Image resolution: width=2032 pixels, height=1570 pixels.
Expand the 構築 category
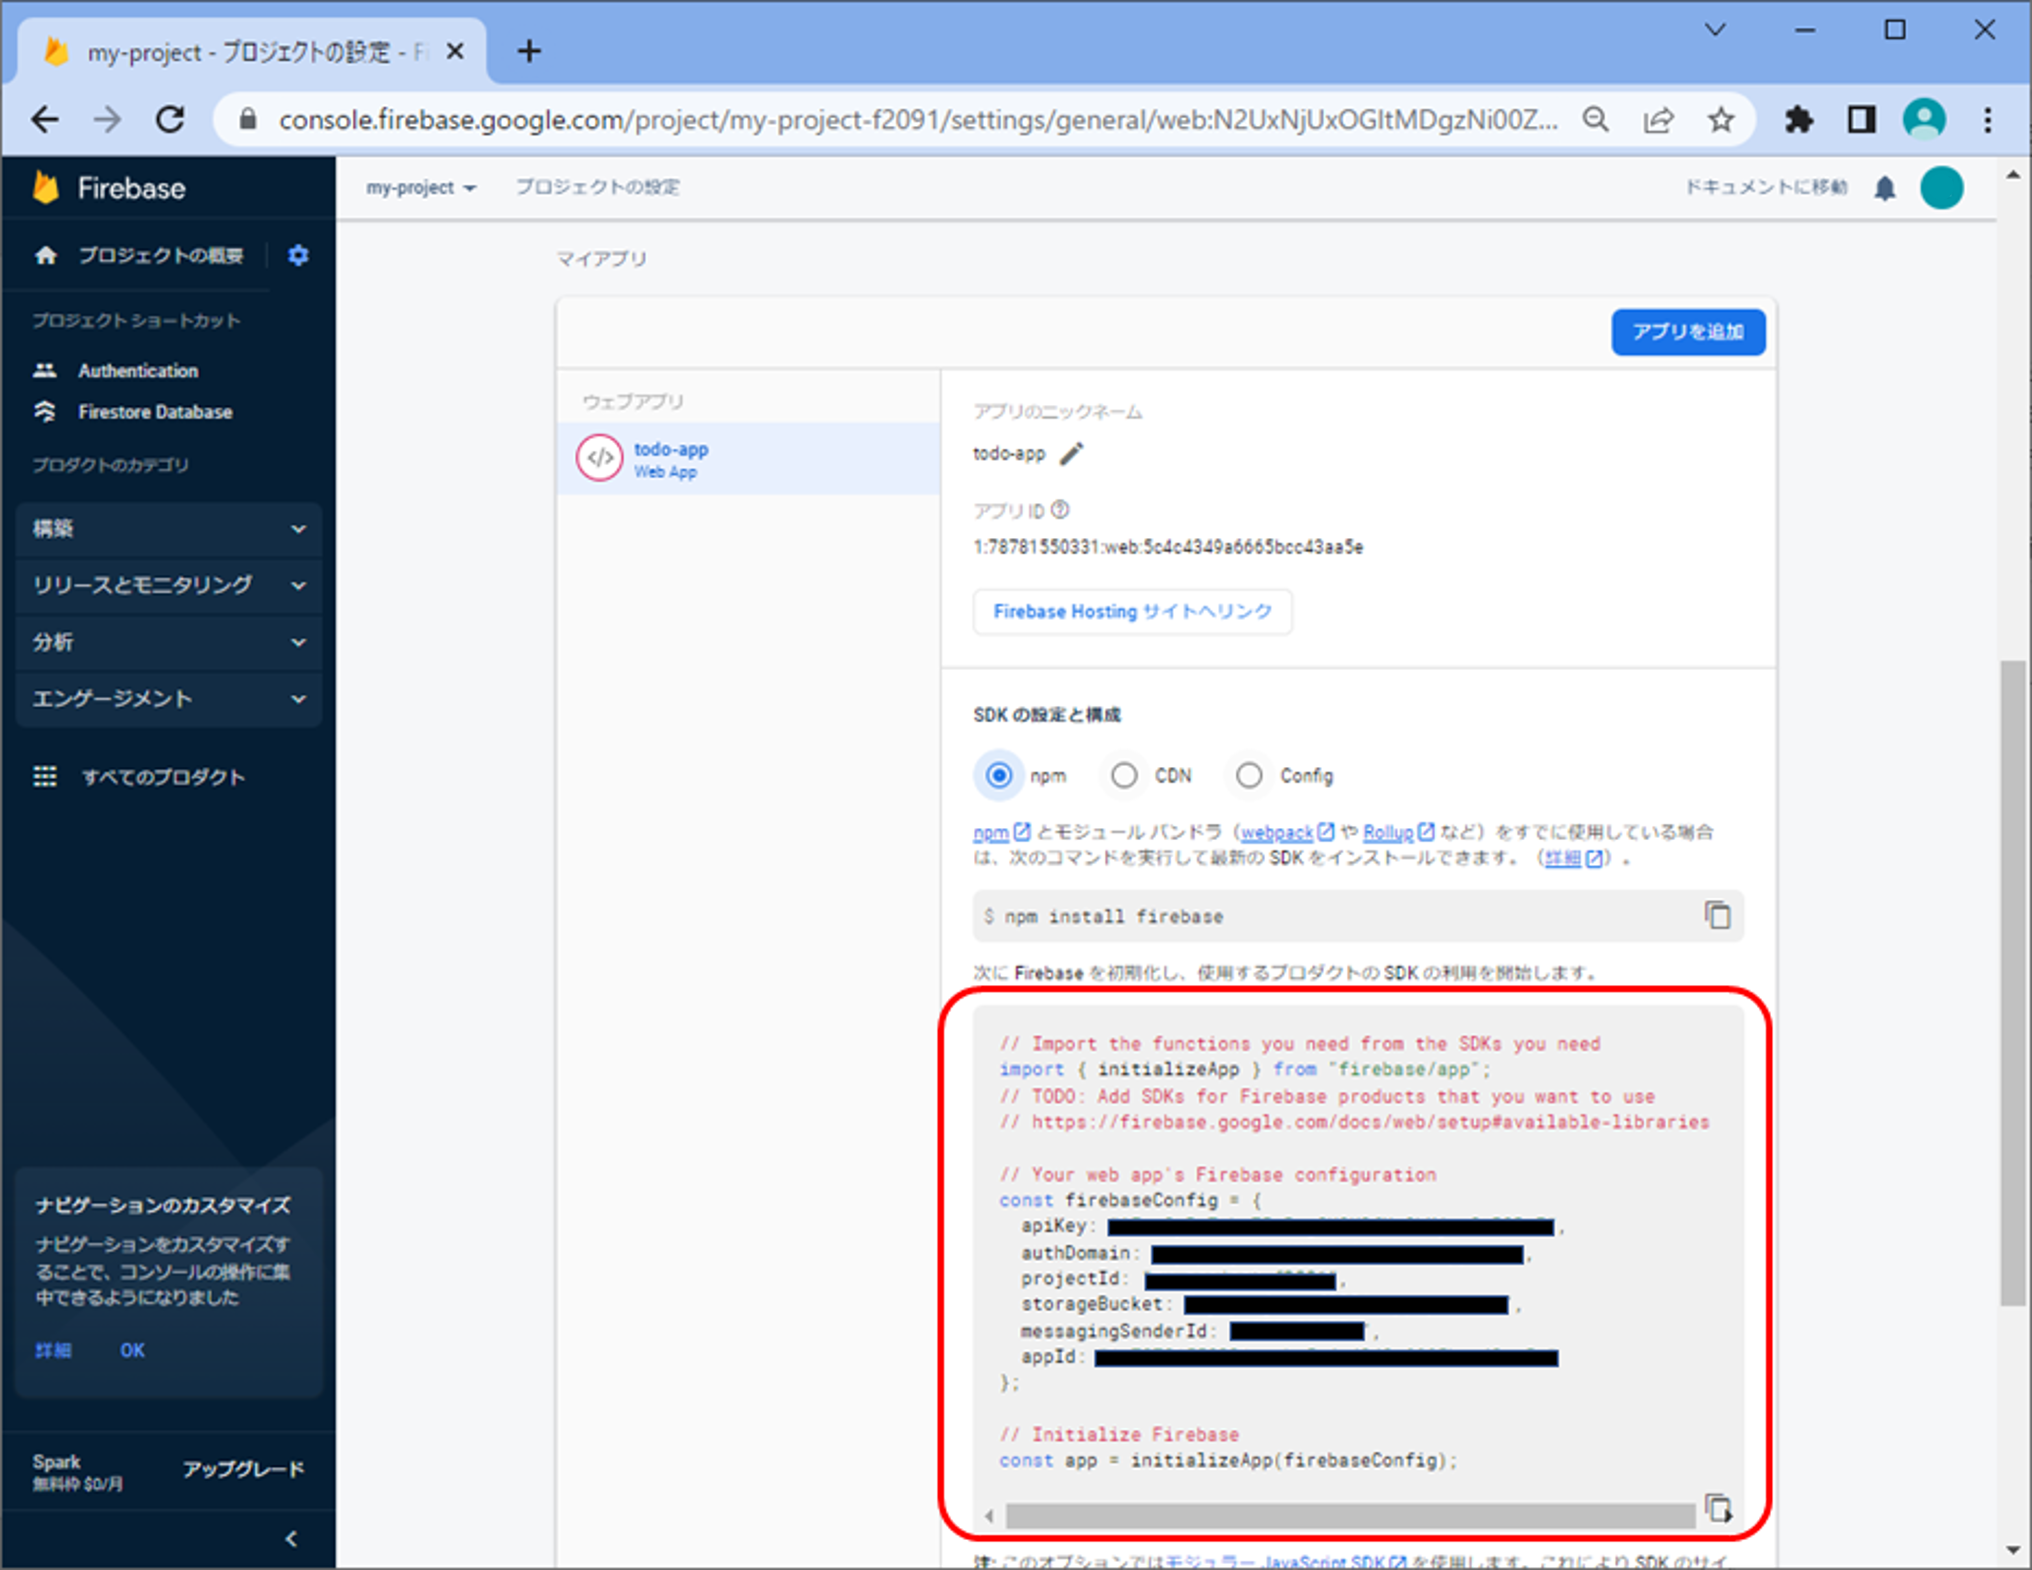(x=169, y=529)
